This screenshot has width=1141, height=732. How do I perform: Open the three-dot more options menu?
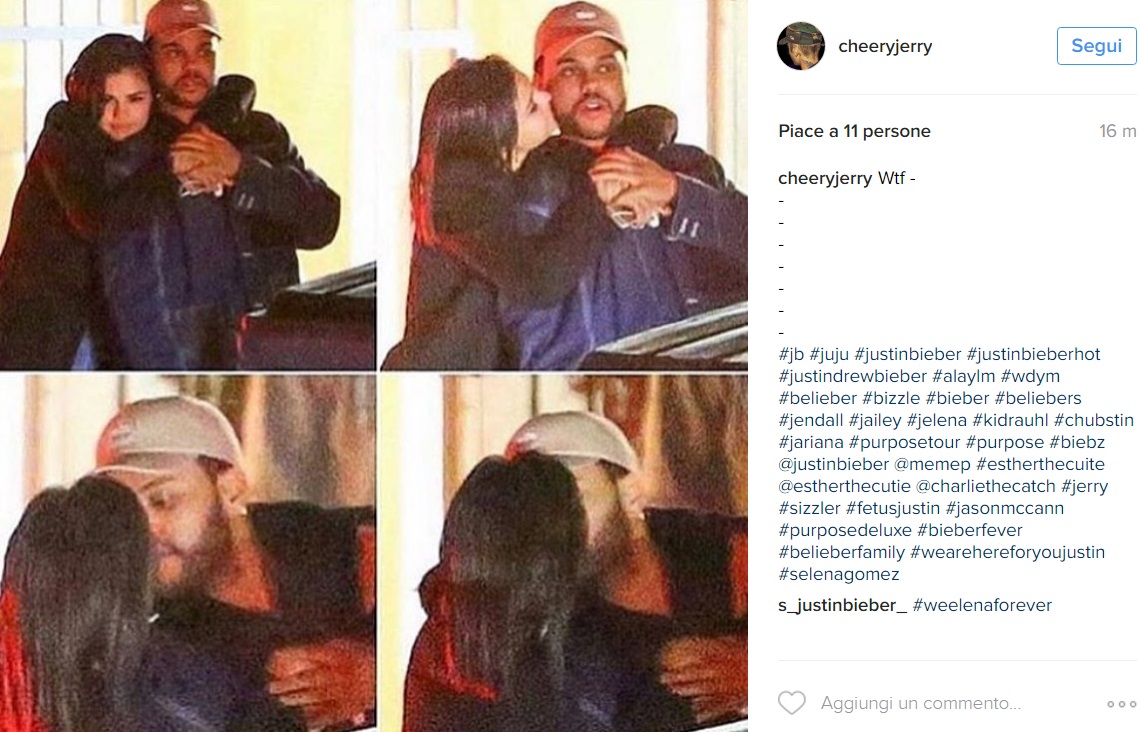click(1121, 704)
